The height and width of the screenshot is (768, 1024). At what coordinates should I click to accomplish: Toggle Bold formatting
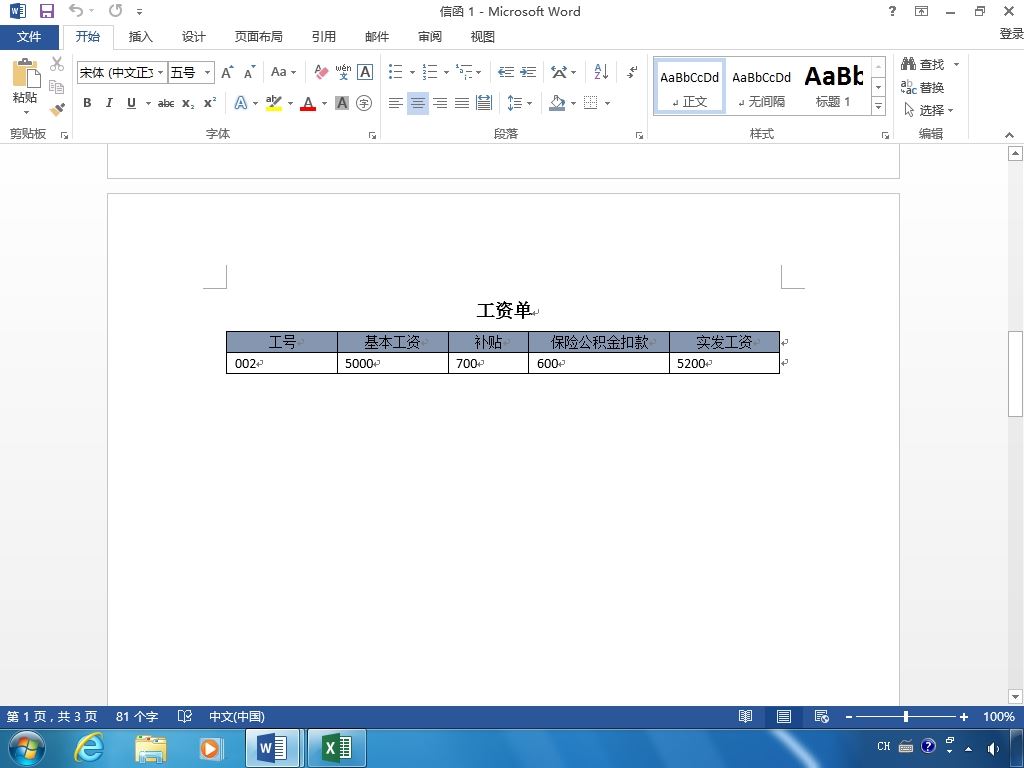click(x=87, y=103)
